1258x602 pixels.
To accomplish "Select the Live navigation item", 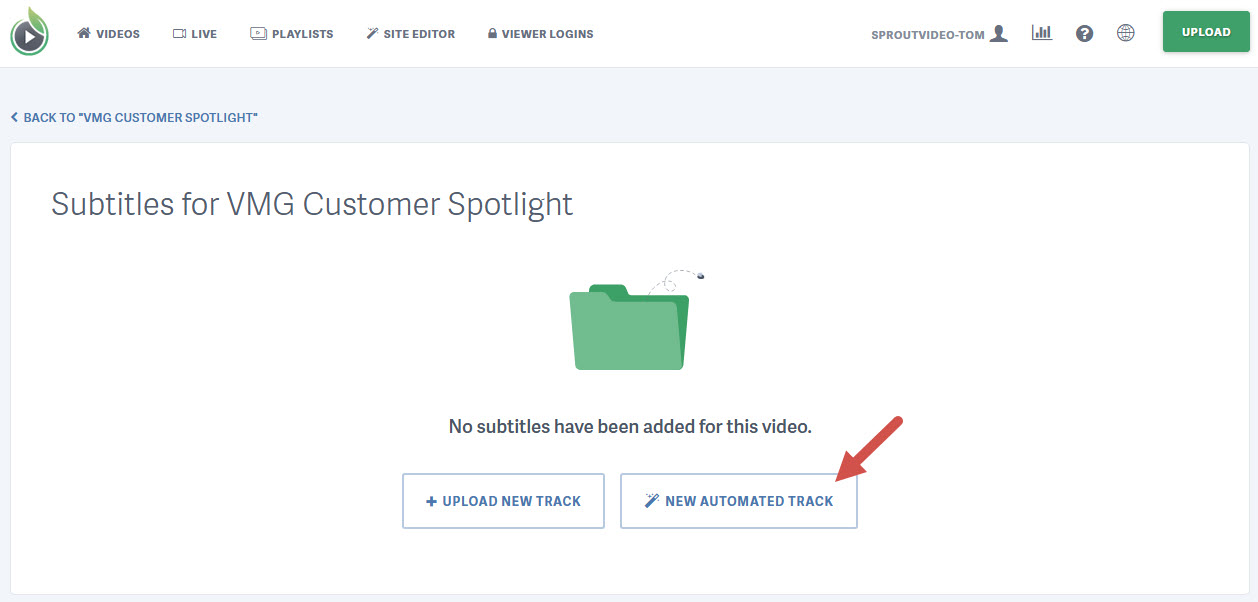I will point(195,32).
